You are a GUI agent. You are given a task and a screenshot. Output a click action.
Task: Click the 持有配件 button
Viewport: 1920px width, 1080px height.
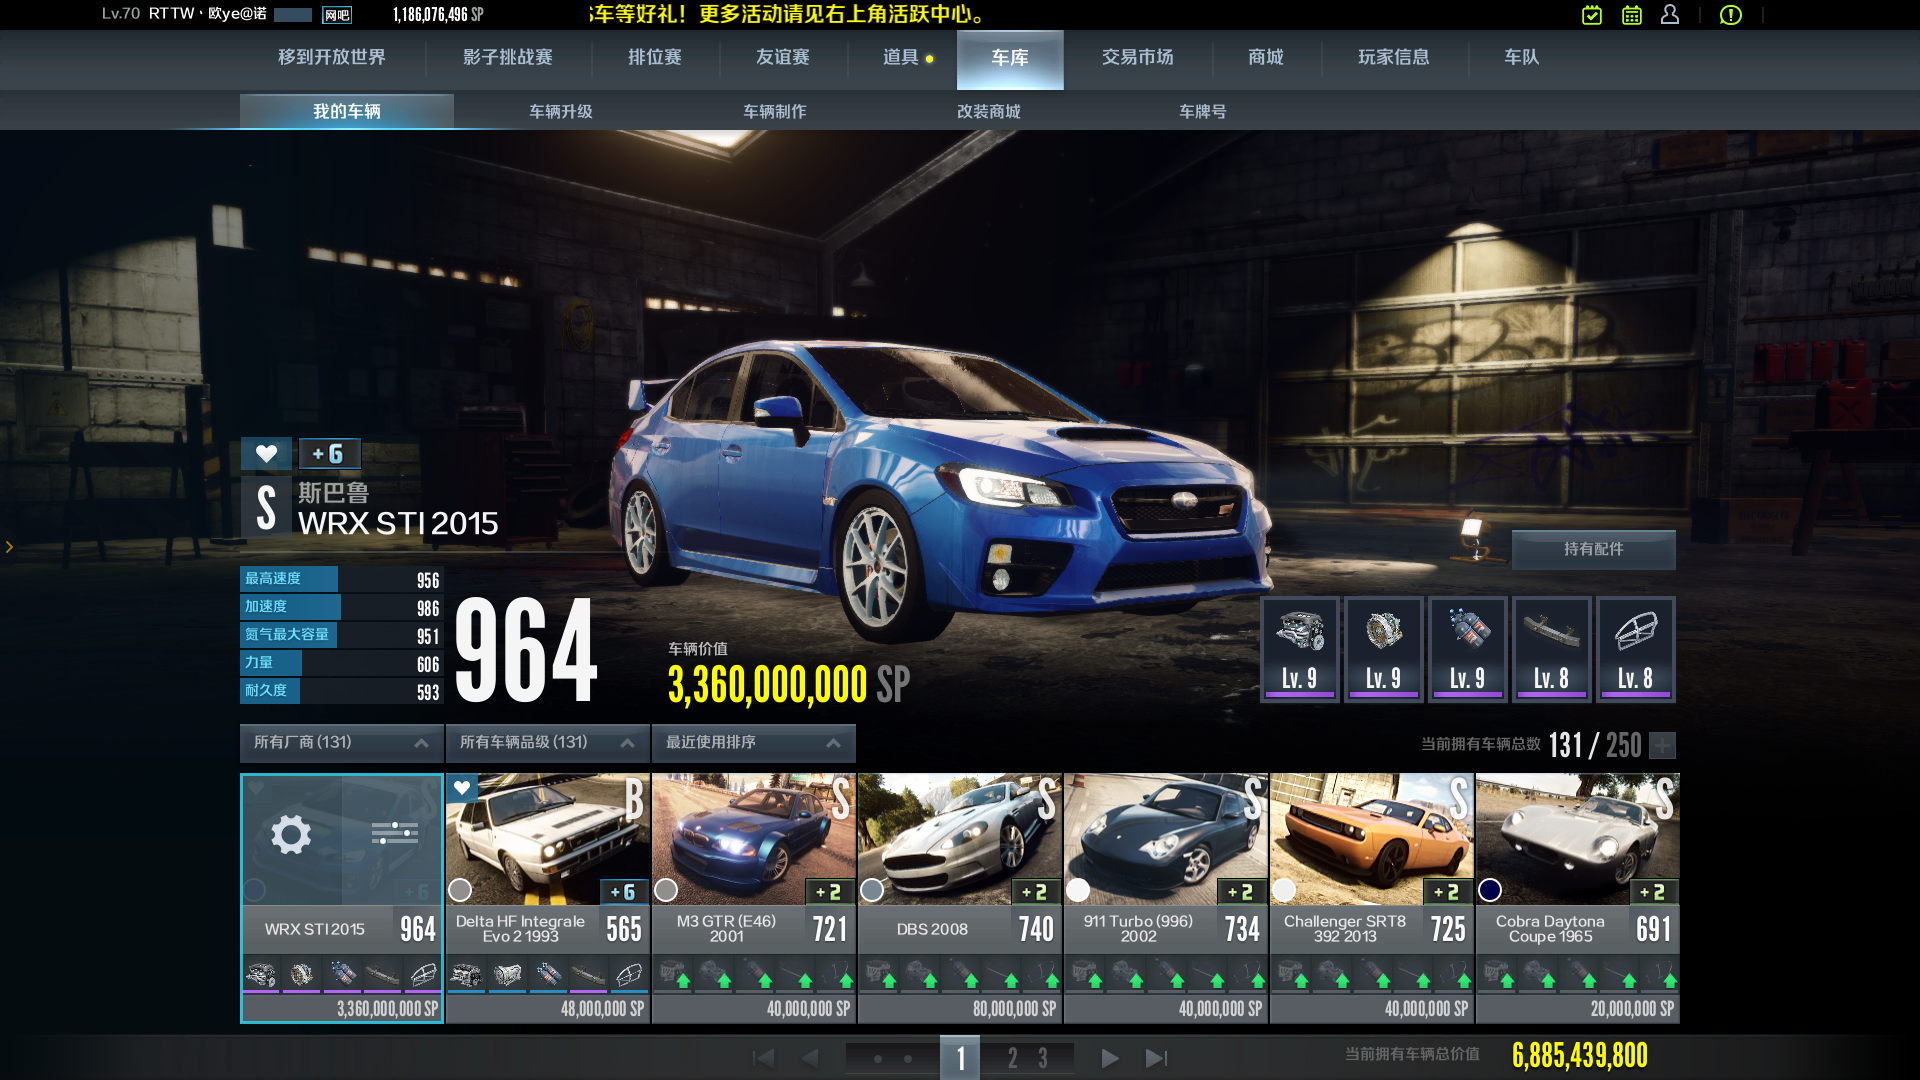click(1594, 549)
